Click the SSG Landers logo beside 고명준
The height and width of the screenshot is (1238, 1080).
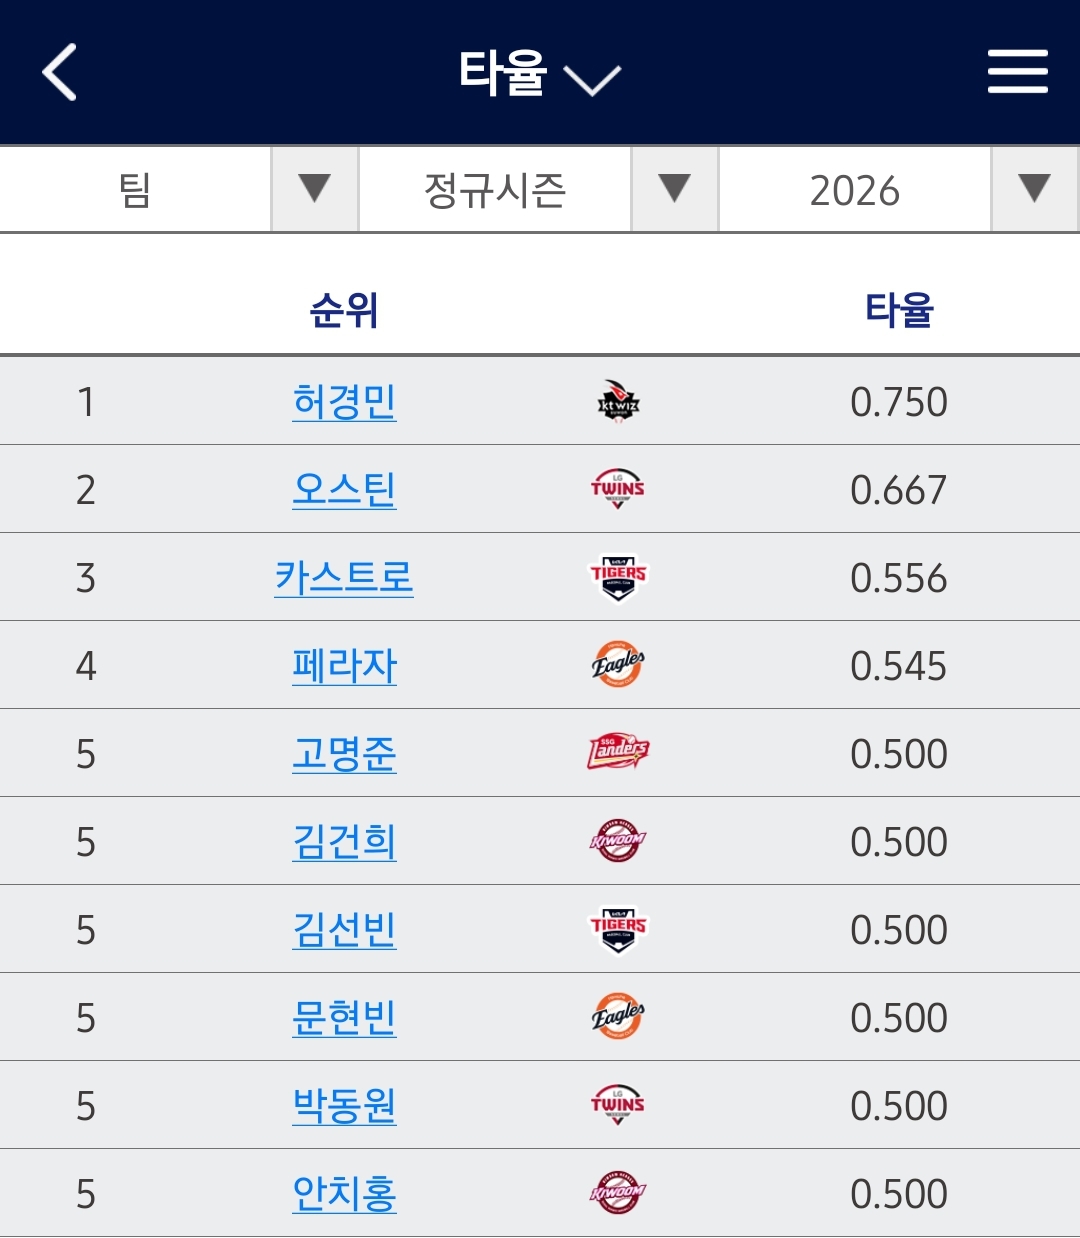618,752
